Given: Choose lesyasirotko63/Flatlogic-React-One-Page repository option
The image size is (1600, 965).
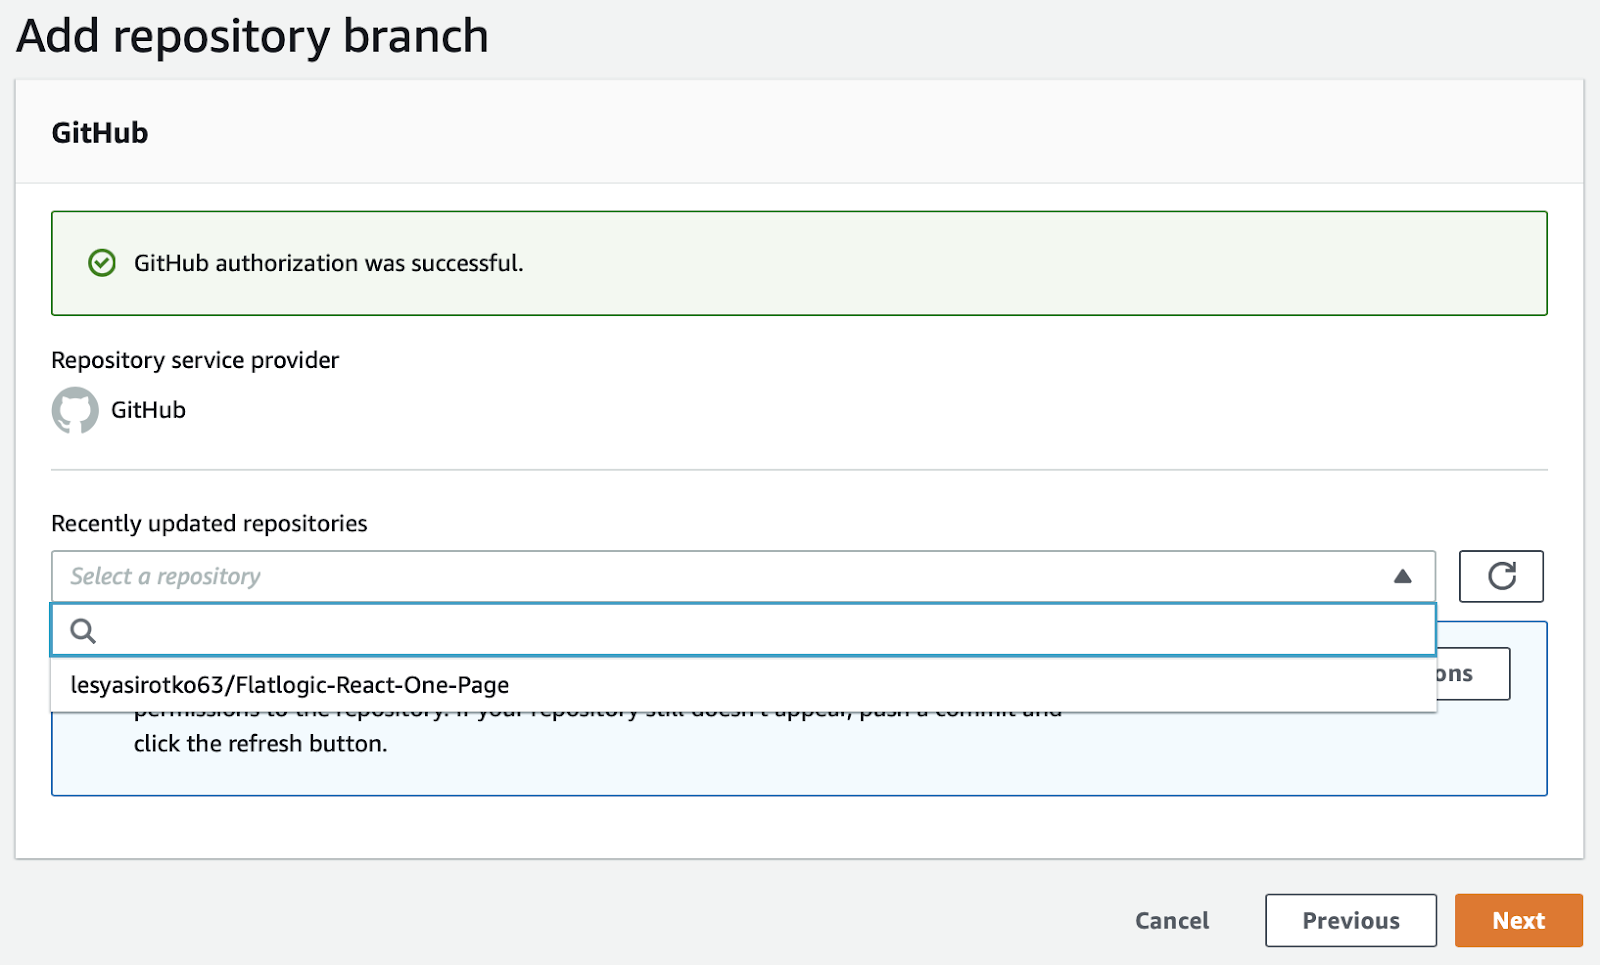Looking at the screenshot, I should click(x=743, y=685).
